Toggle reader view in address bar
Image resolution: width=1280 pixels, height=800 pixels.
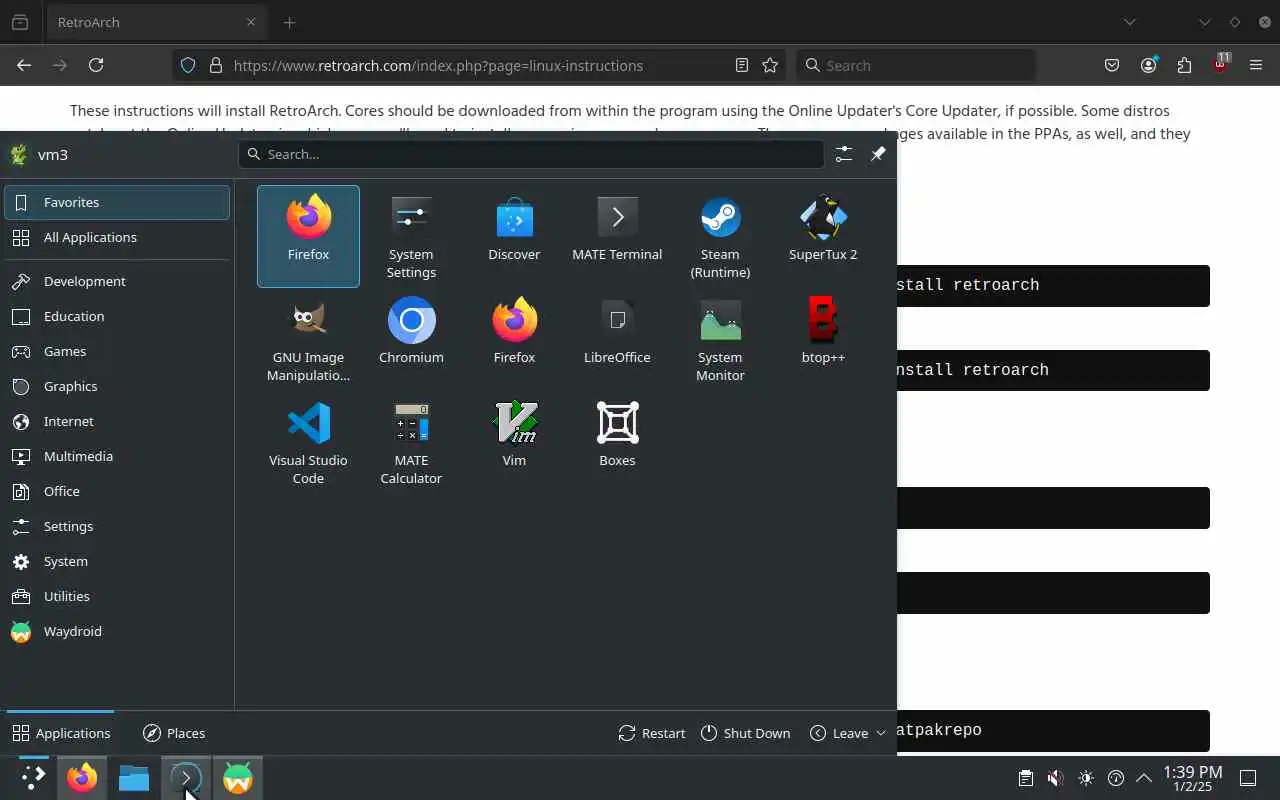click(742, 65)
